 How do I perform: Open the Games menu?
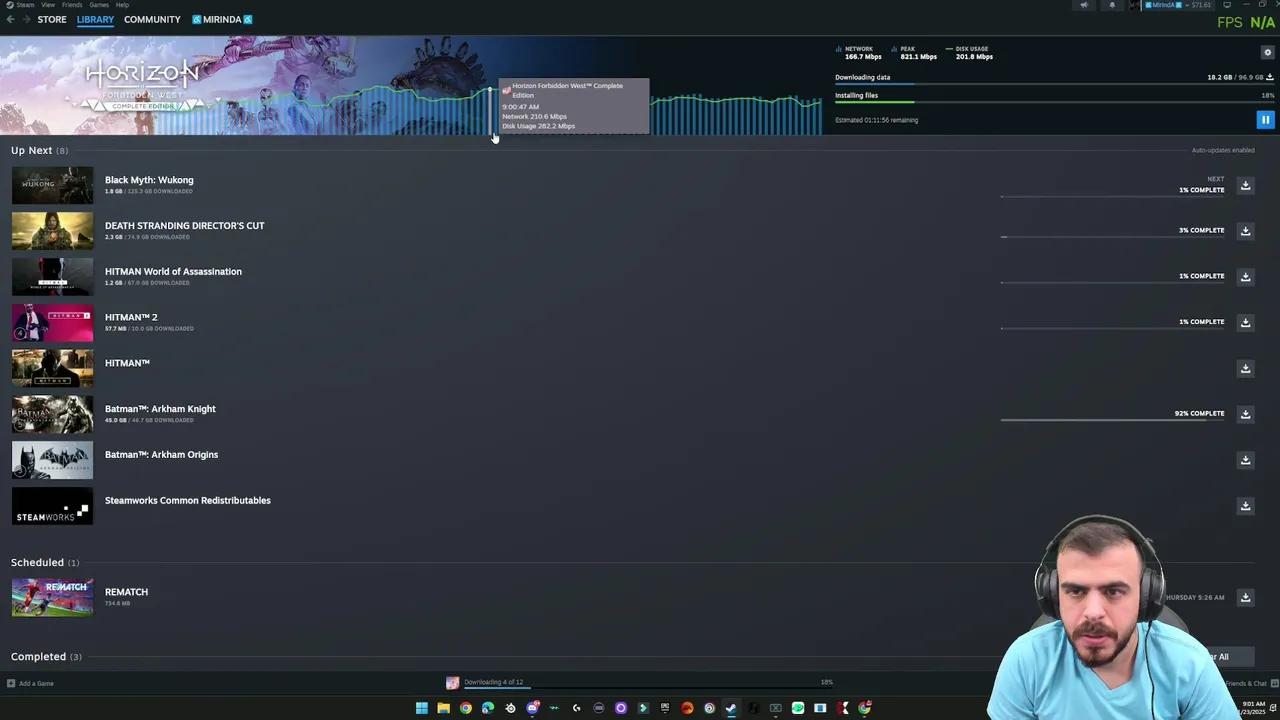[99, 5]
